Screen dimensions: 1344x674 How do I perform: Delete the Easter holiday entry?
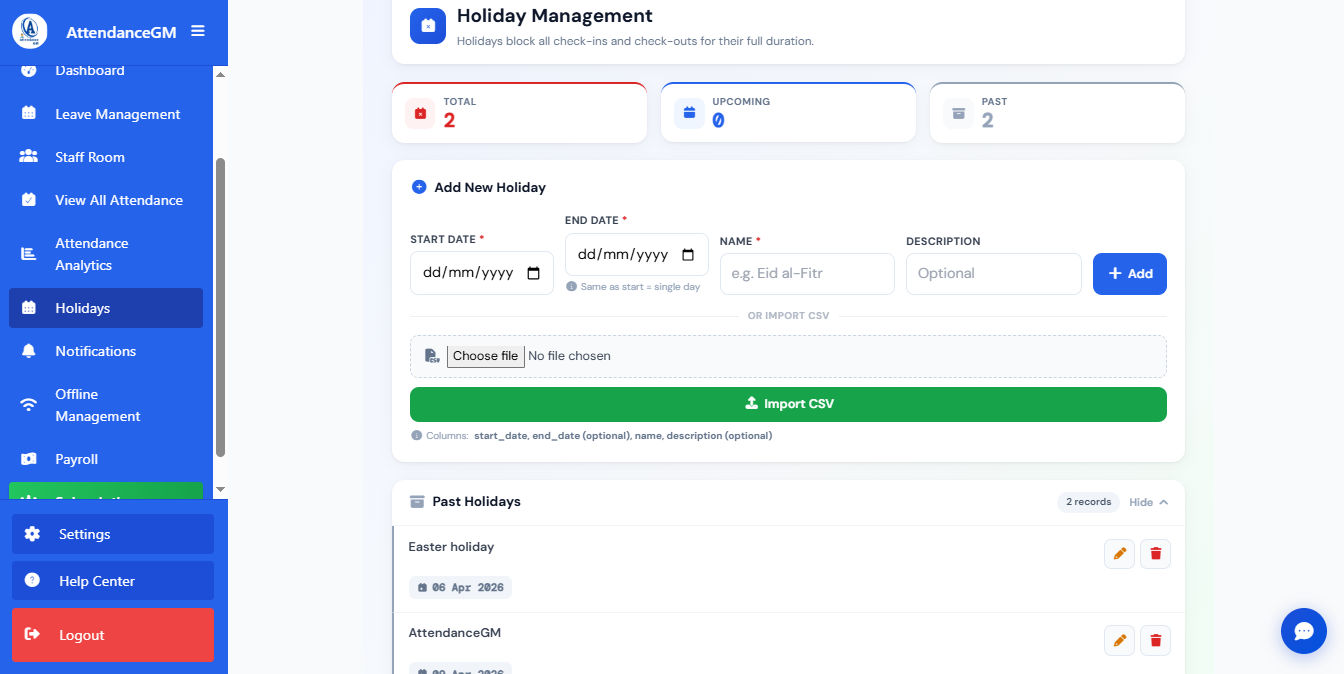click(1155, 553)
